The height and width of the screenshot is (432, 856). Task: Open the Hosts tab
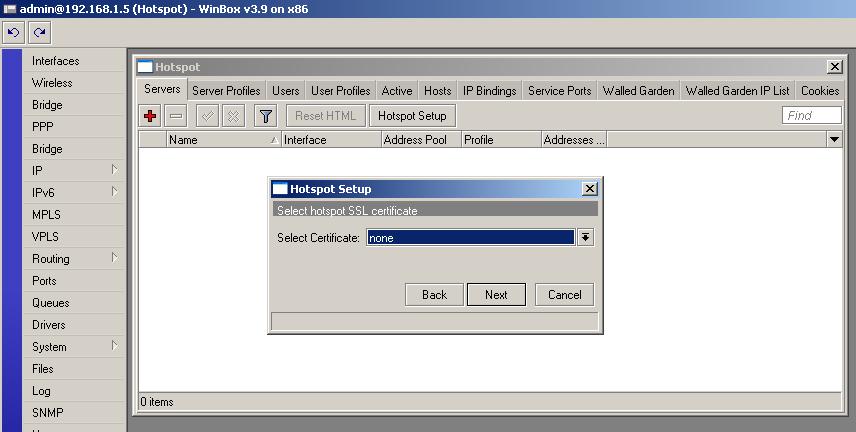click(x=438, y=91)
